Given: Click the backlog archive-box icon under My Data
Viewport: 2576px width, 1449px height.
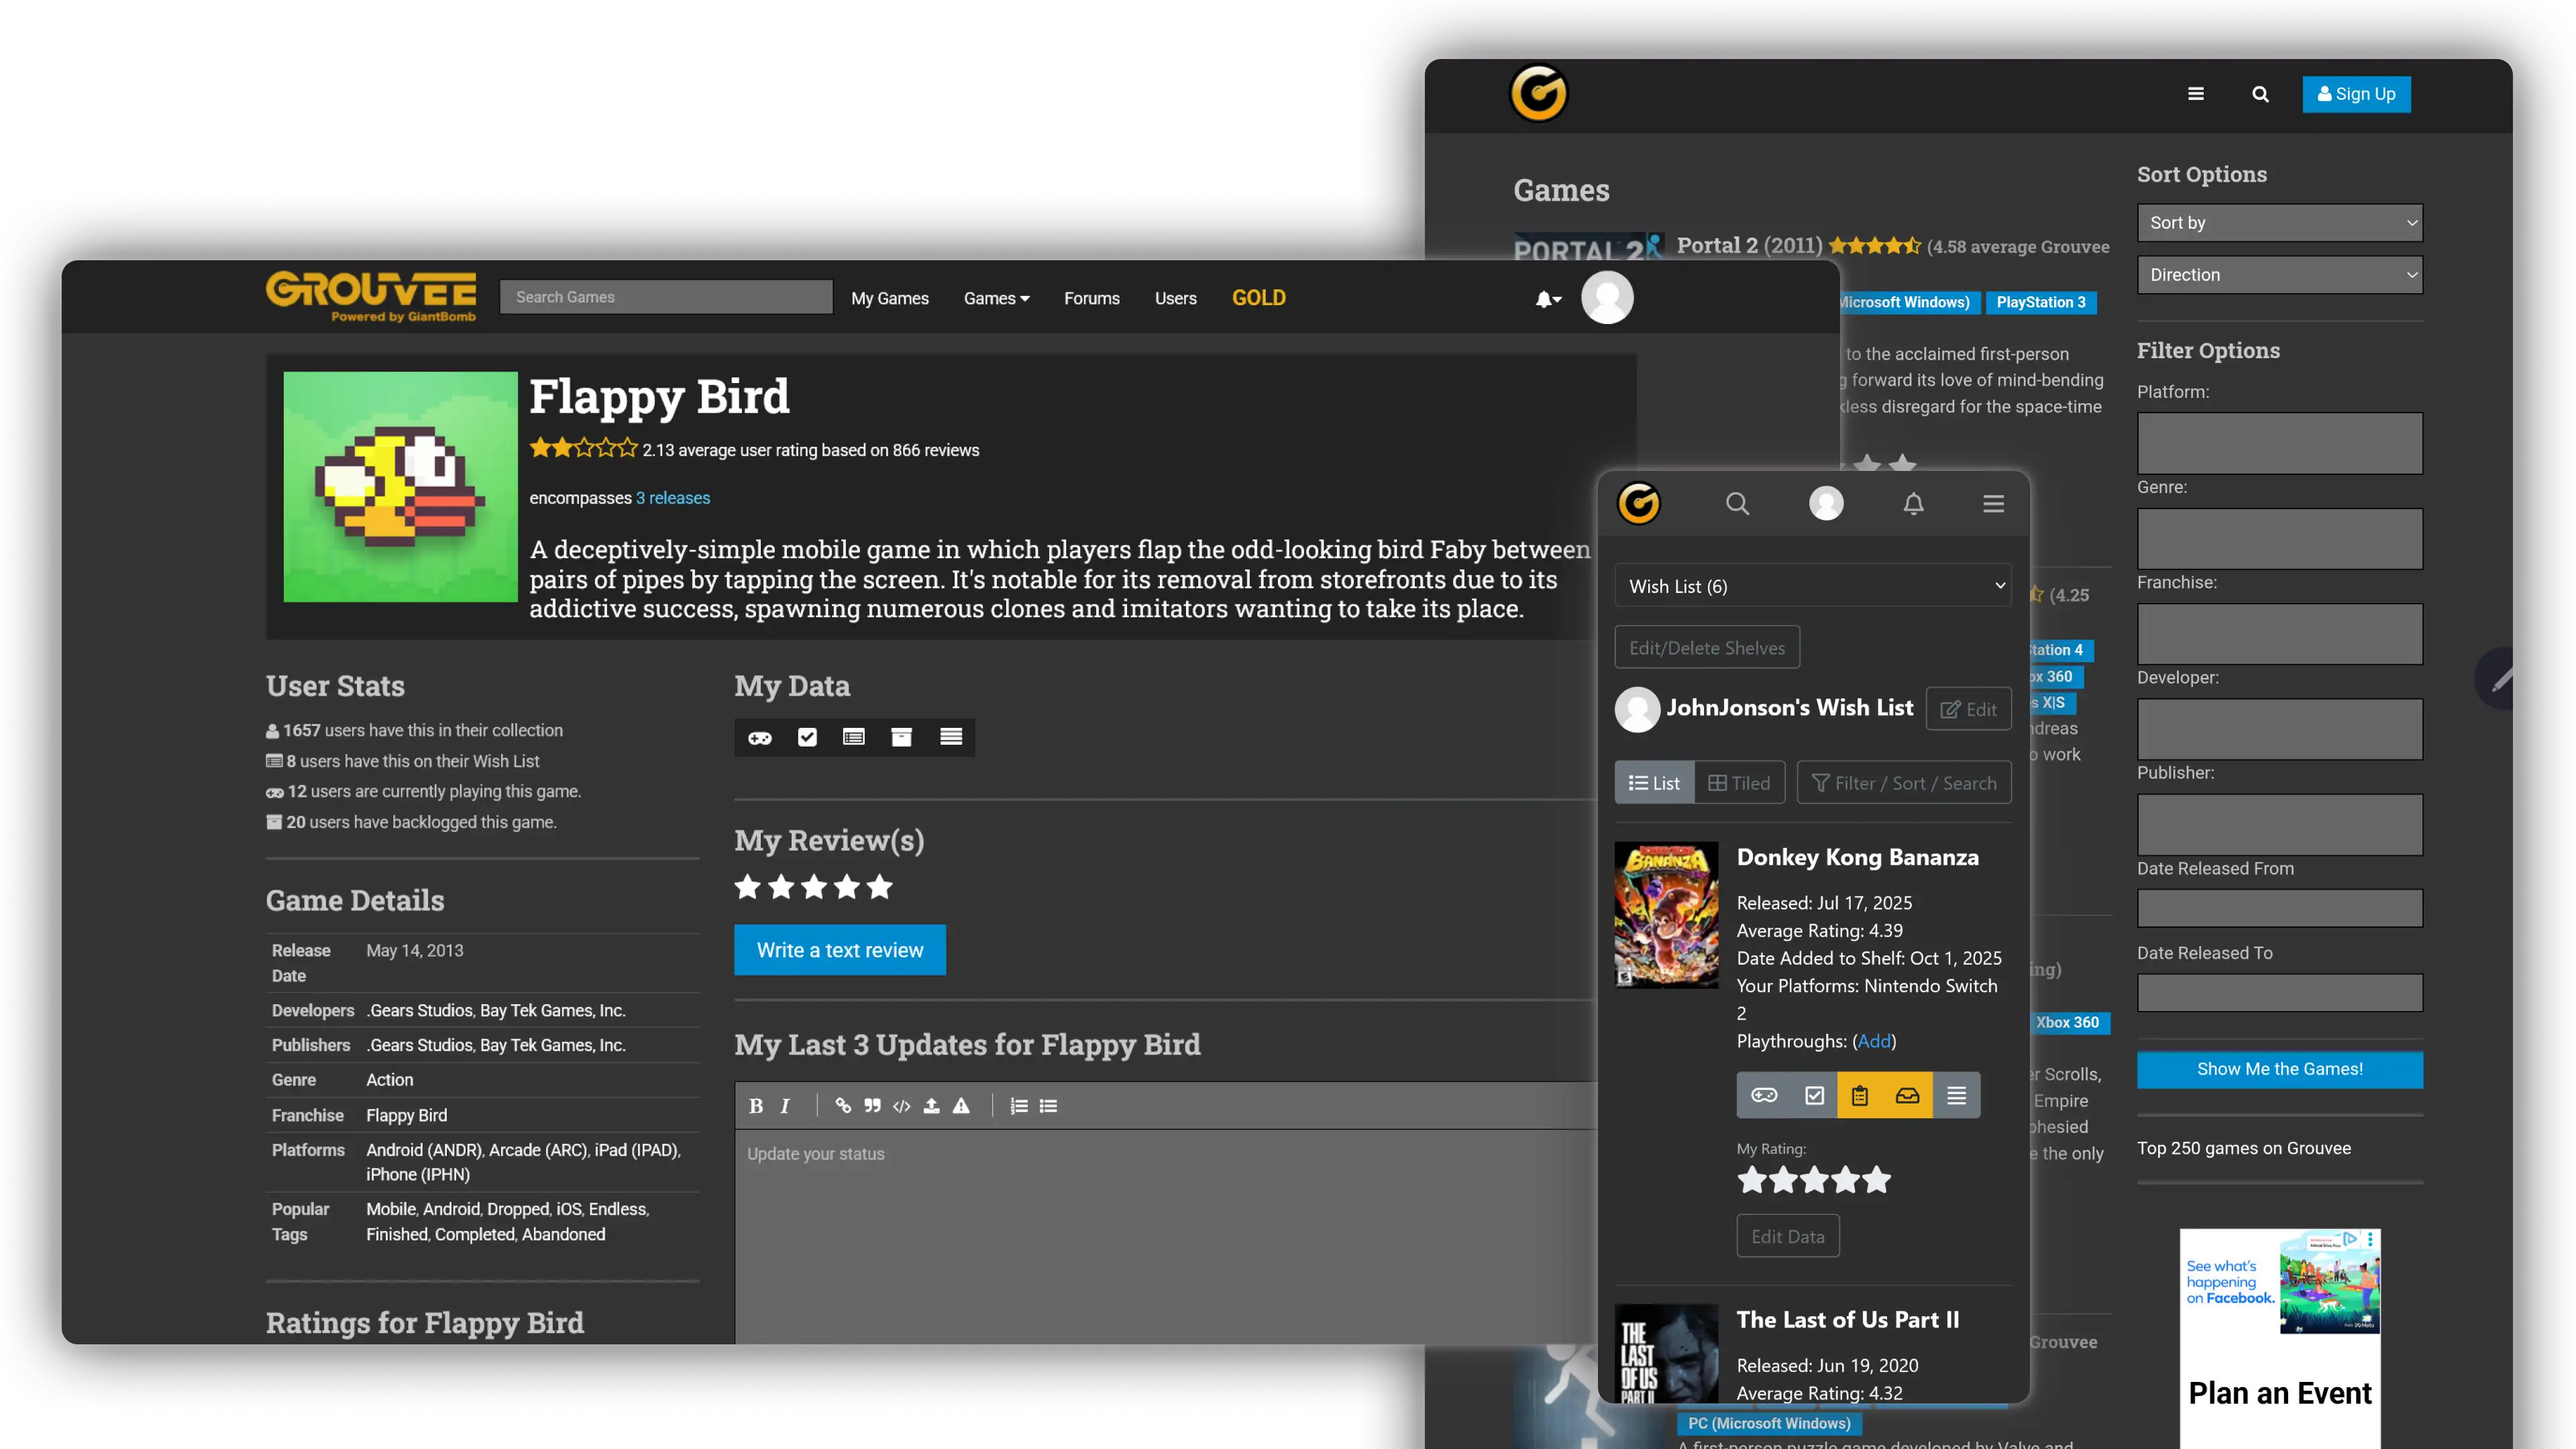Looking at the screenshot, I should point(901,737).
